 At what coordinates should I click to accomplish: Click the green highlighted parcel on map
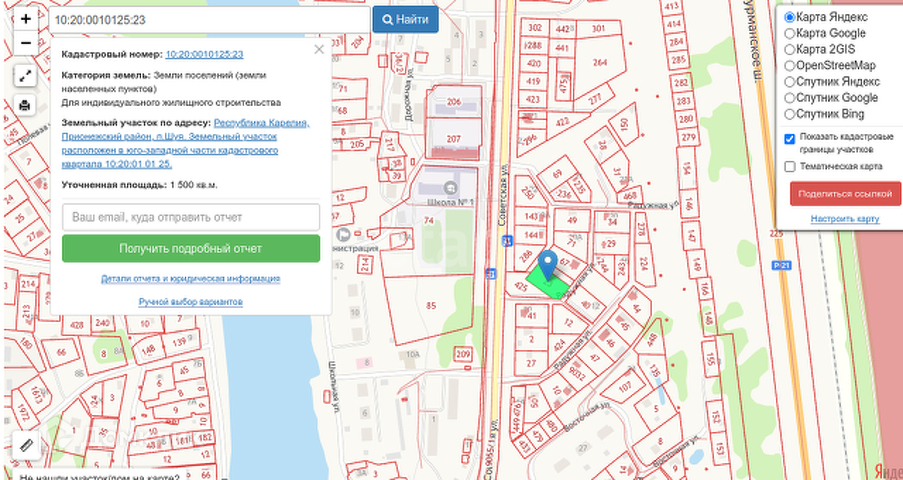pos(547,282)
